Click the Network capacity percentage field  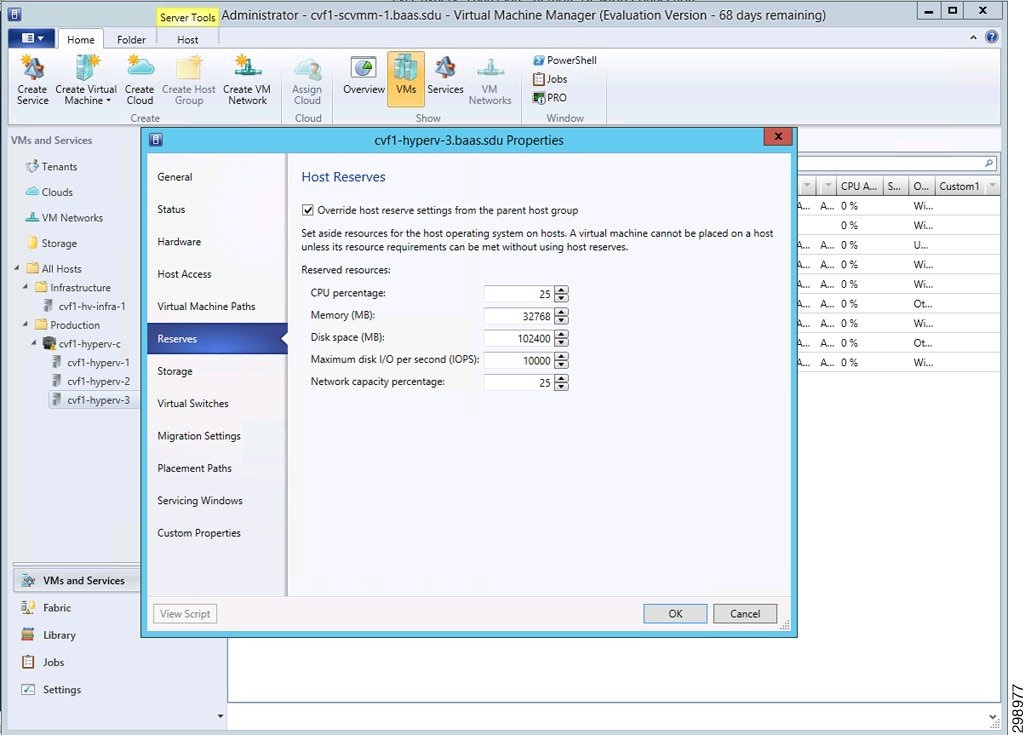519,383
